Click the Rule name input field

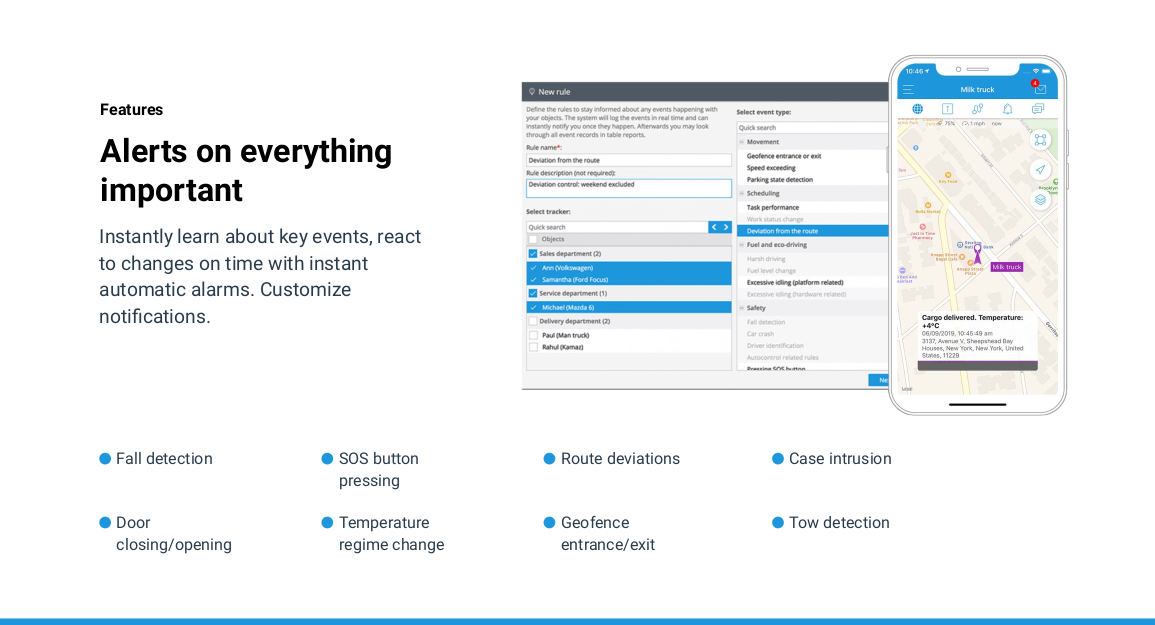tap(628, 160)
